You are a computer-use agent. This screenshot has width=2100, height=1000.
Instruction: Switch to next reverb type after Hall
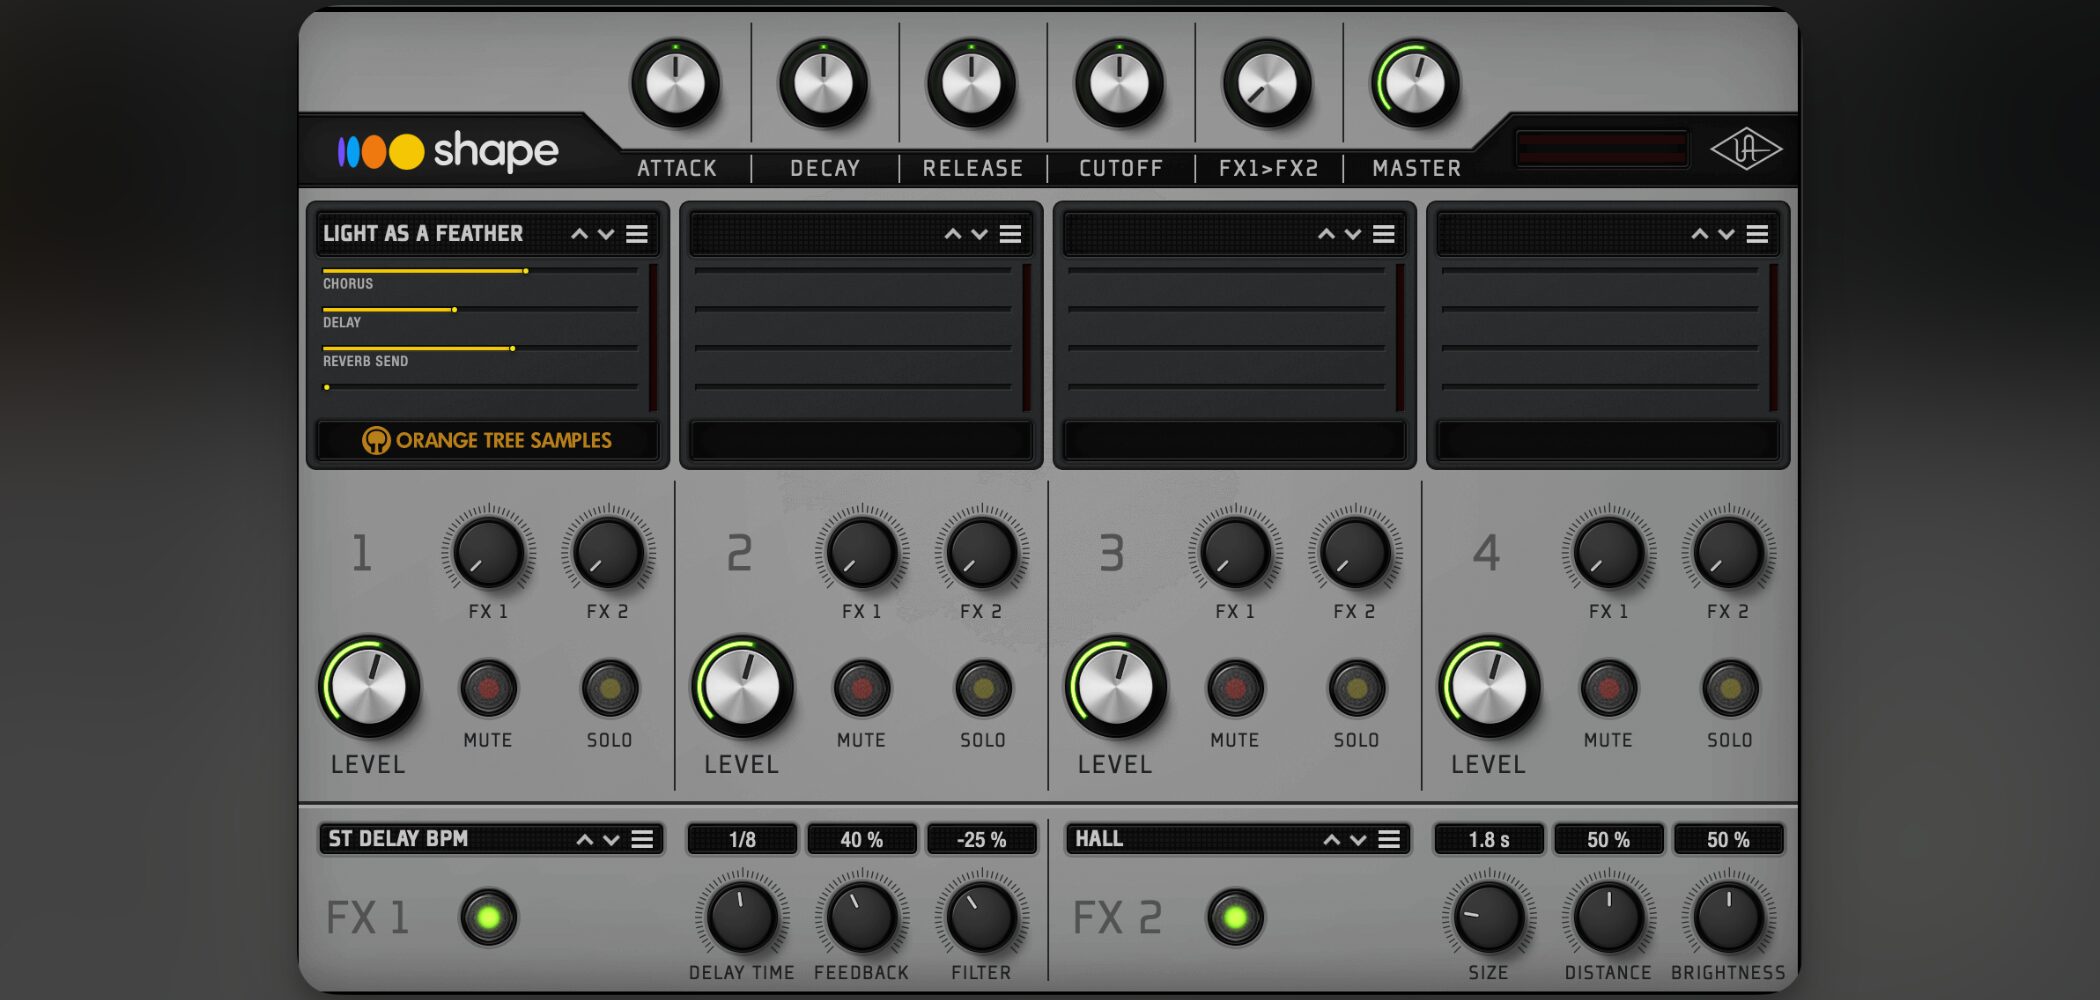pyautogui.click(x=1358, y=839)
